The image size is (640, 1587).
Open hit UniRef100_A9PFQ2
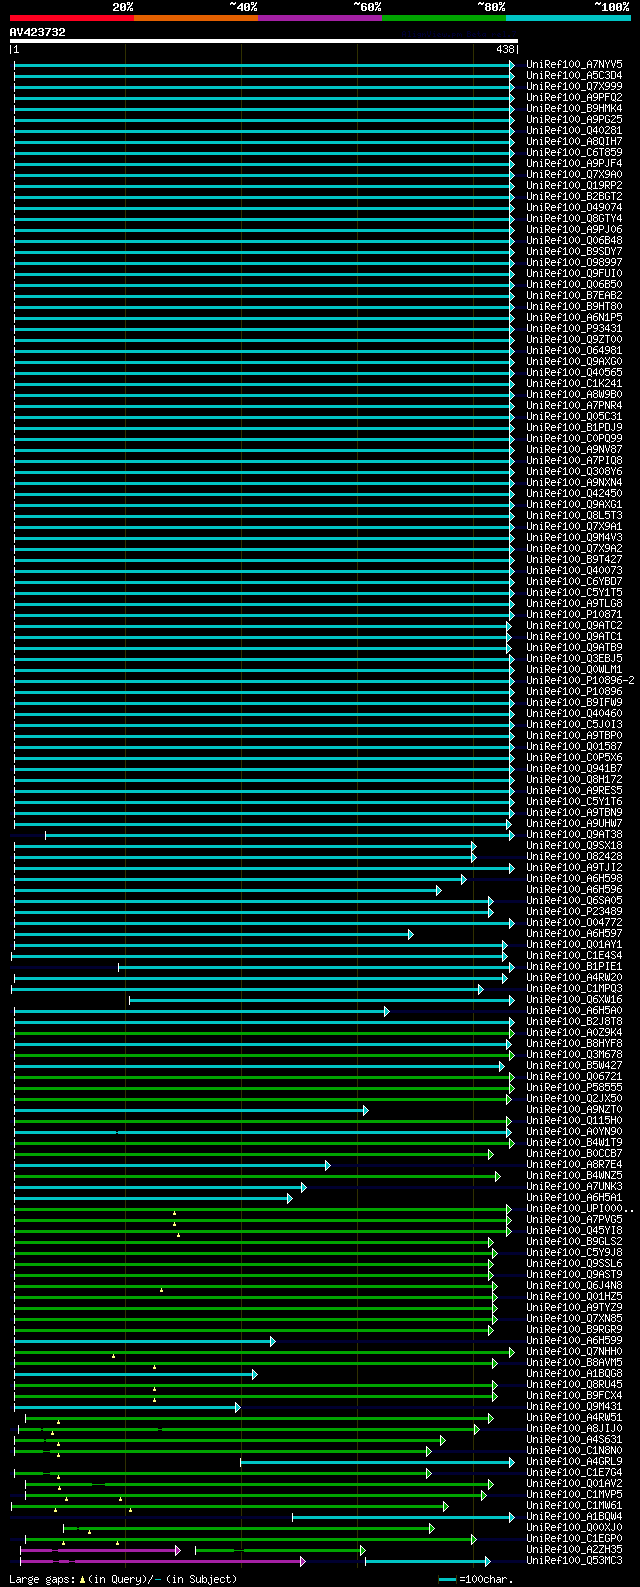coord(574,97)
